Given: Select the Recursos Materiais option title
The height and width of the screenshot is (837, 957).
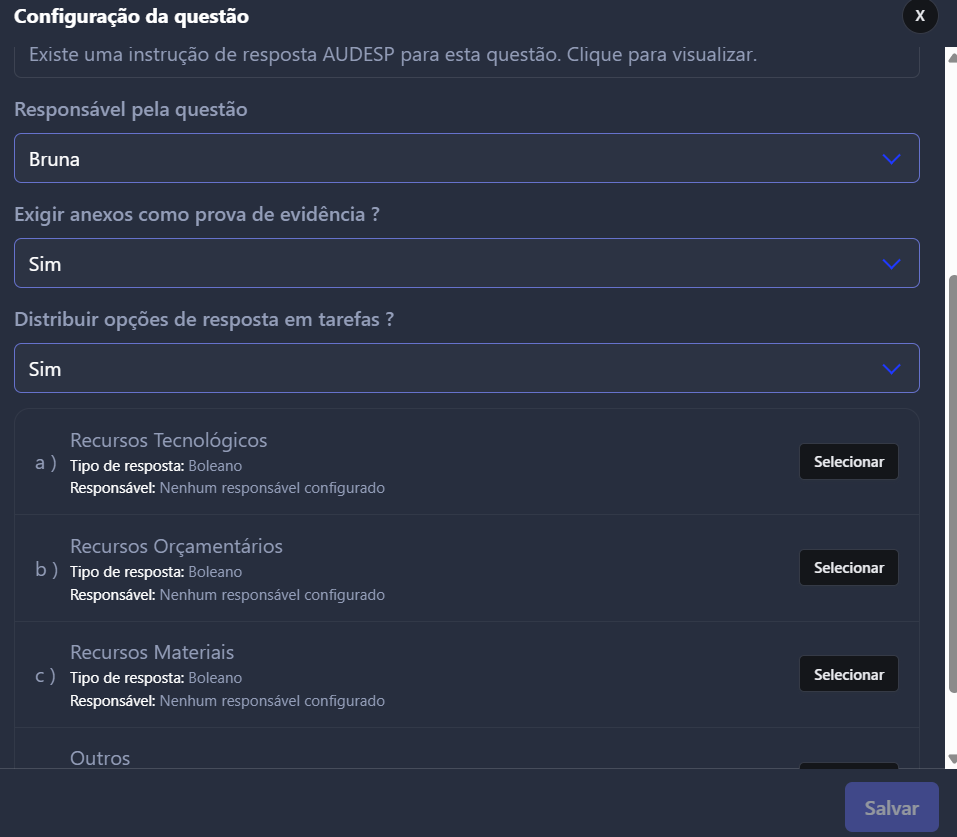Looking at the screenshot, I should [x=152, y=652].
